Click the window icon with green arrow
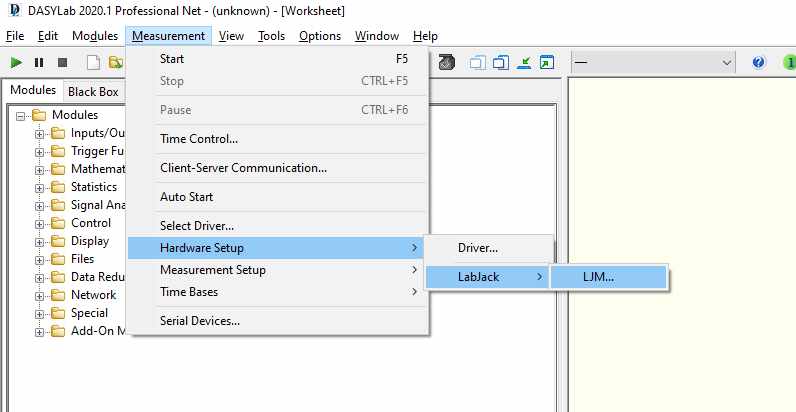Screen dimensions: 796x412 [x=546, y=62]
